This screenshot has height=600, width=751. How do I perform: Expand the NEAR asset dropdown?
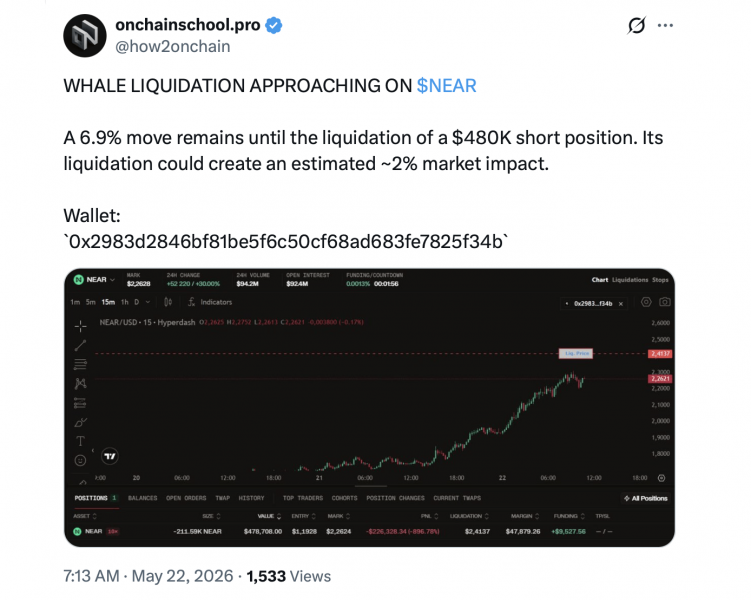(x=94, y=280)
